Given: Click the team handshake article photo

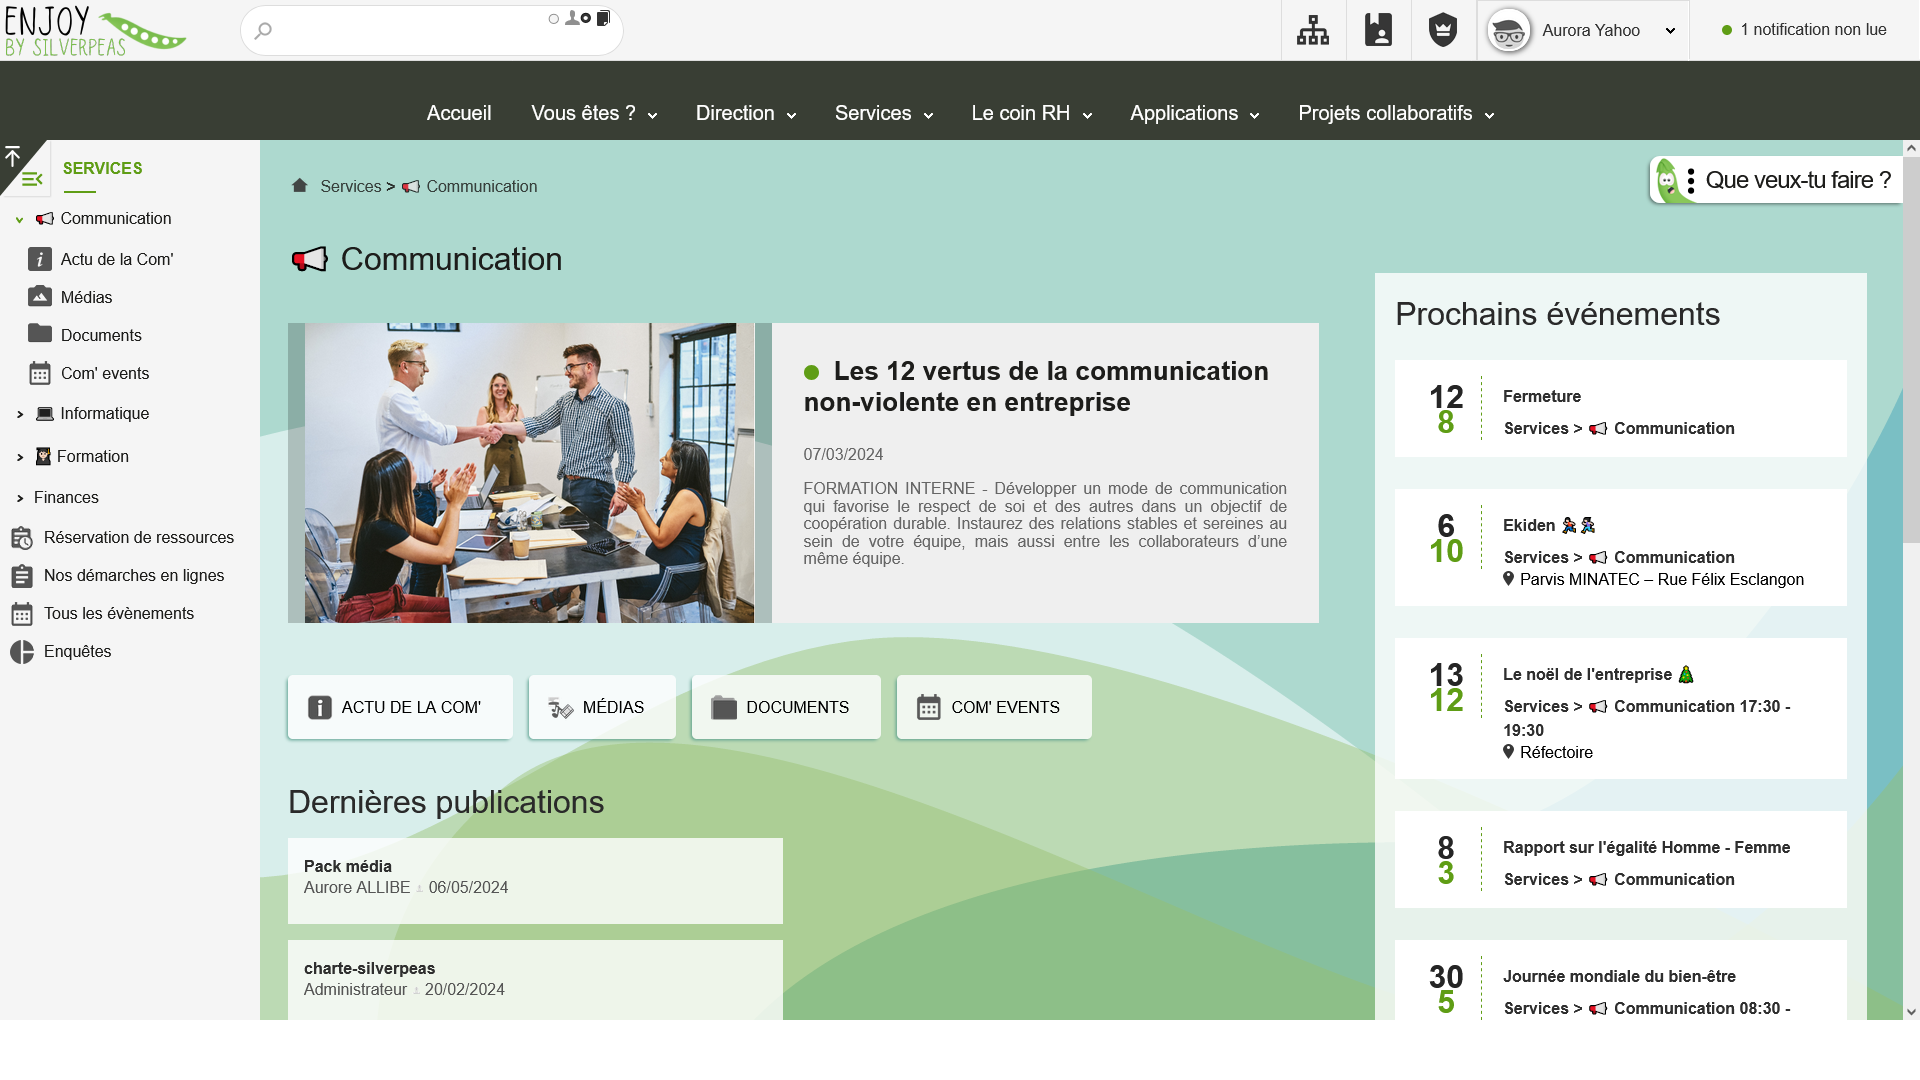Looking at the screenshot, I should pos(529,473).
